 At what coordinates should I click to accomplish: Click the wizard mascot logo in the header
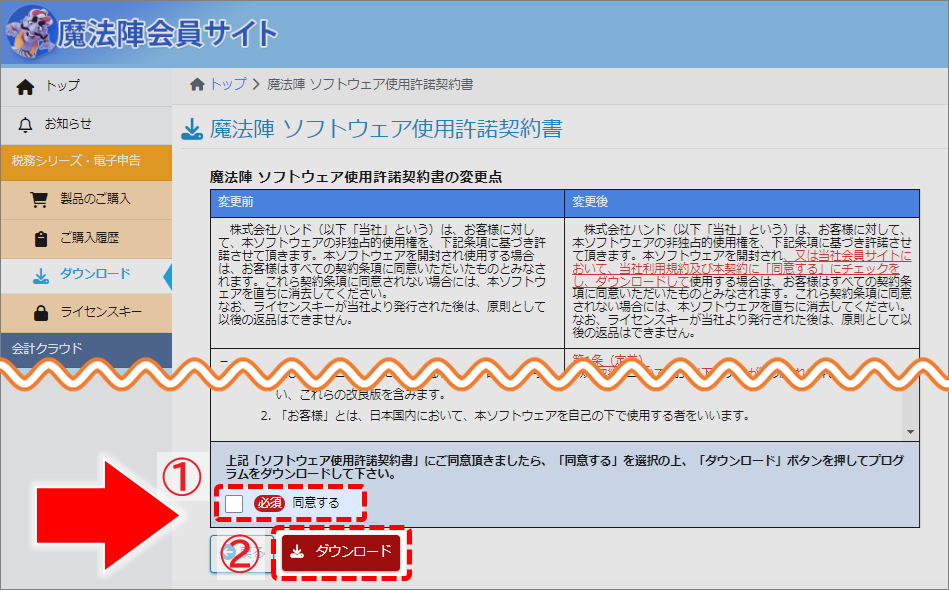(x=30, y=30)
